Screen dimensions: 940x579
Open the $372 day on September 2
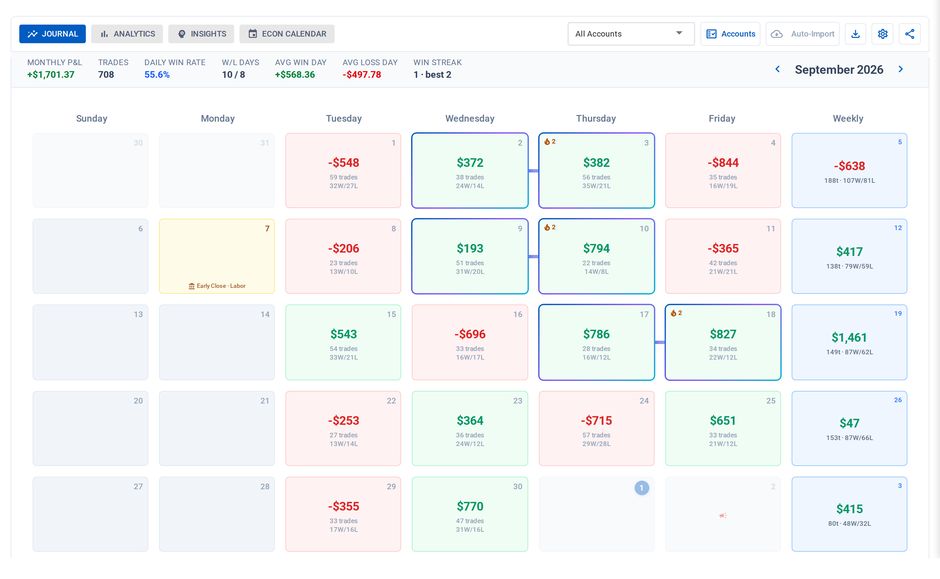pos(470,171)
